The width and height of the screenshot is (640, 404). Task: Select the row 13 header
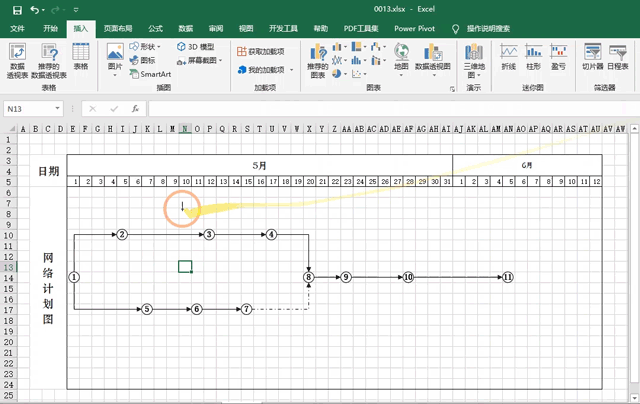tap(8, 267)
